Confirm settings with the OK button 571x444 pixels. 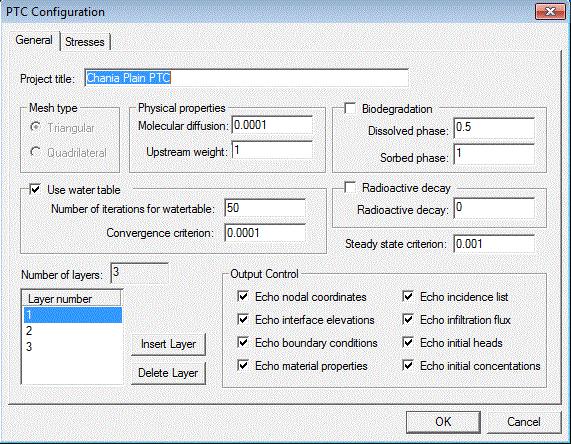click(443, 422)
